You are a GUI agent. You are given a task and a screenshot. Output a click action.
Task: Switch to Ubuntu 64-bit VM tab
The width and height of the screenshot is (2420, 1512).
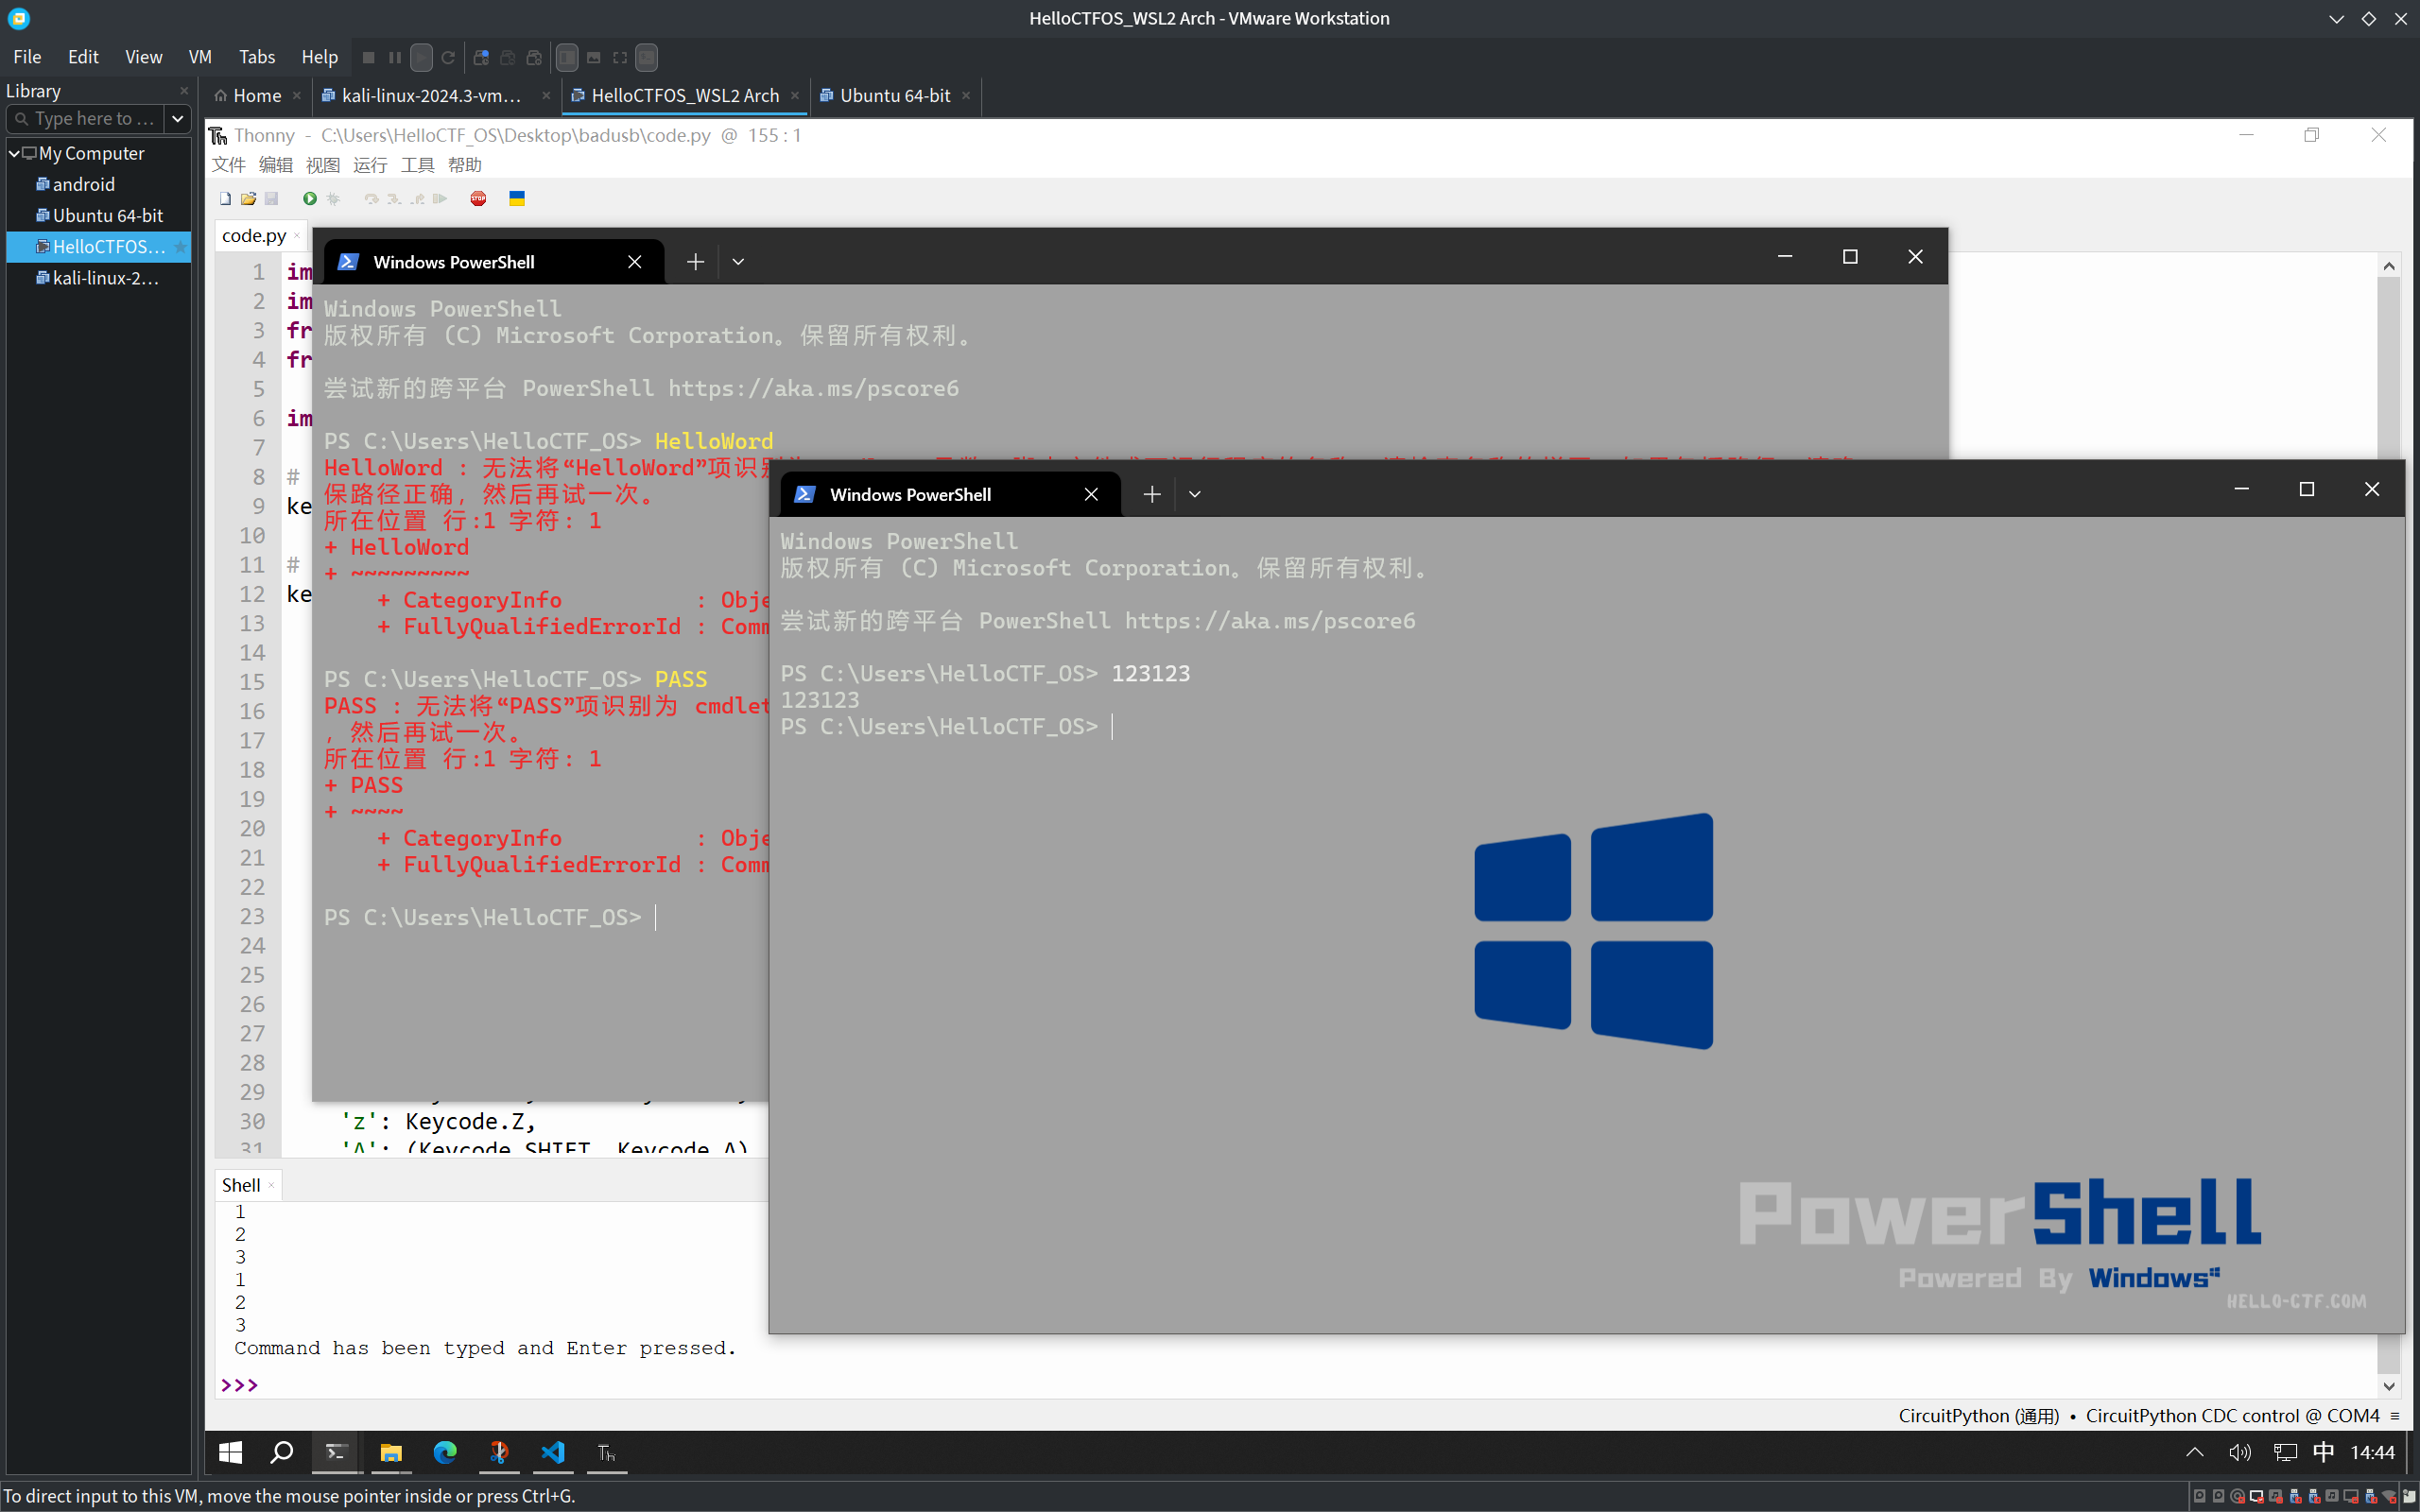[x=895, y=96]
